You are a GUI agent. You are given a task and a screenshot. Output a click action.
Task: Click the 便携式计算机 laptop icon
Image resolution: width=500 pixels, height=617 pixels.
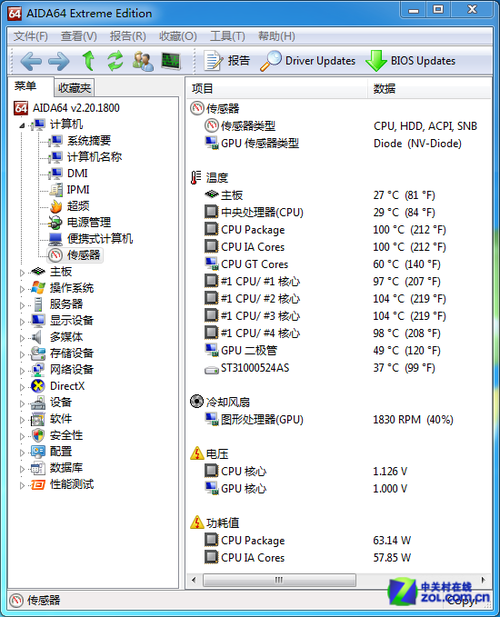[55, 239]
